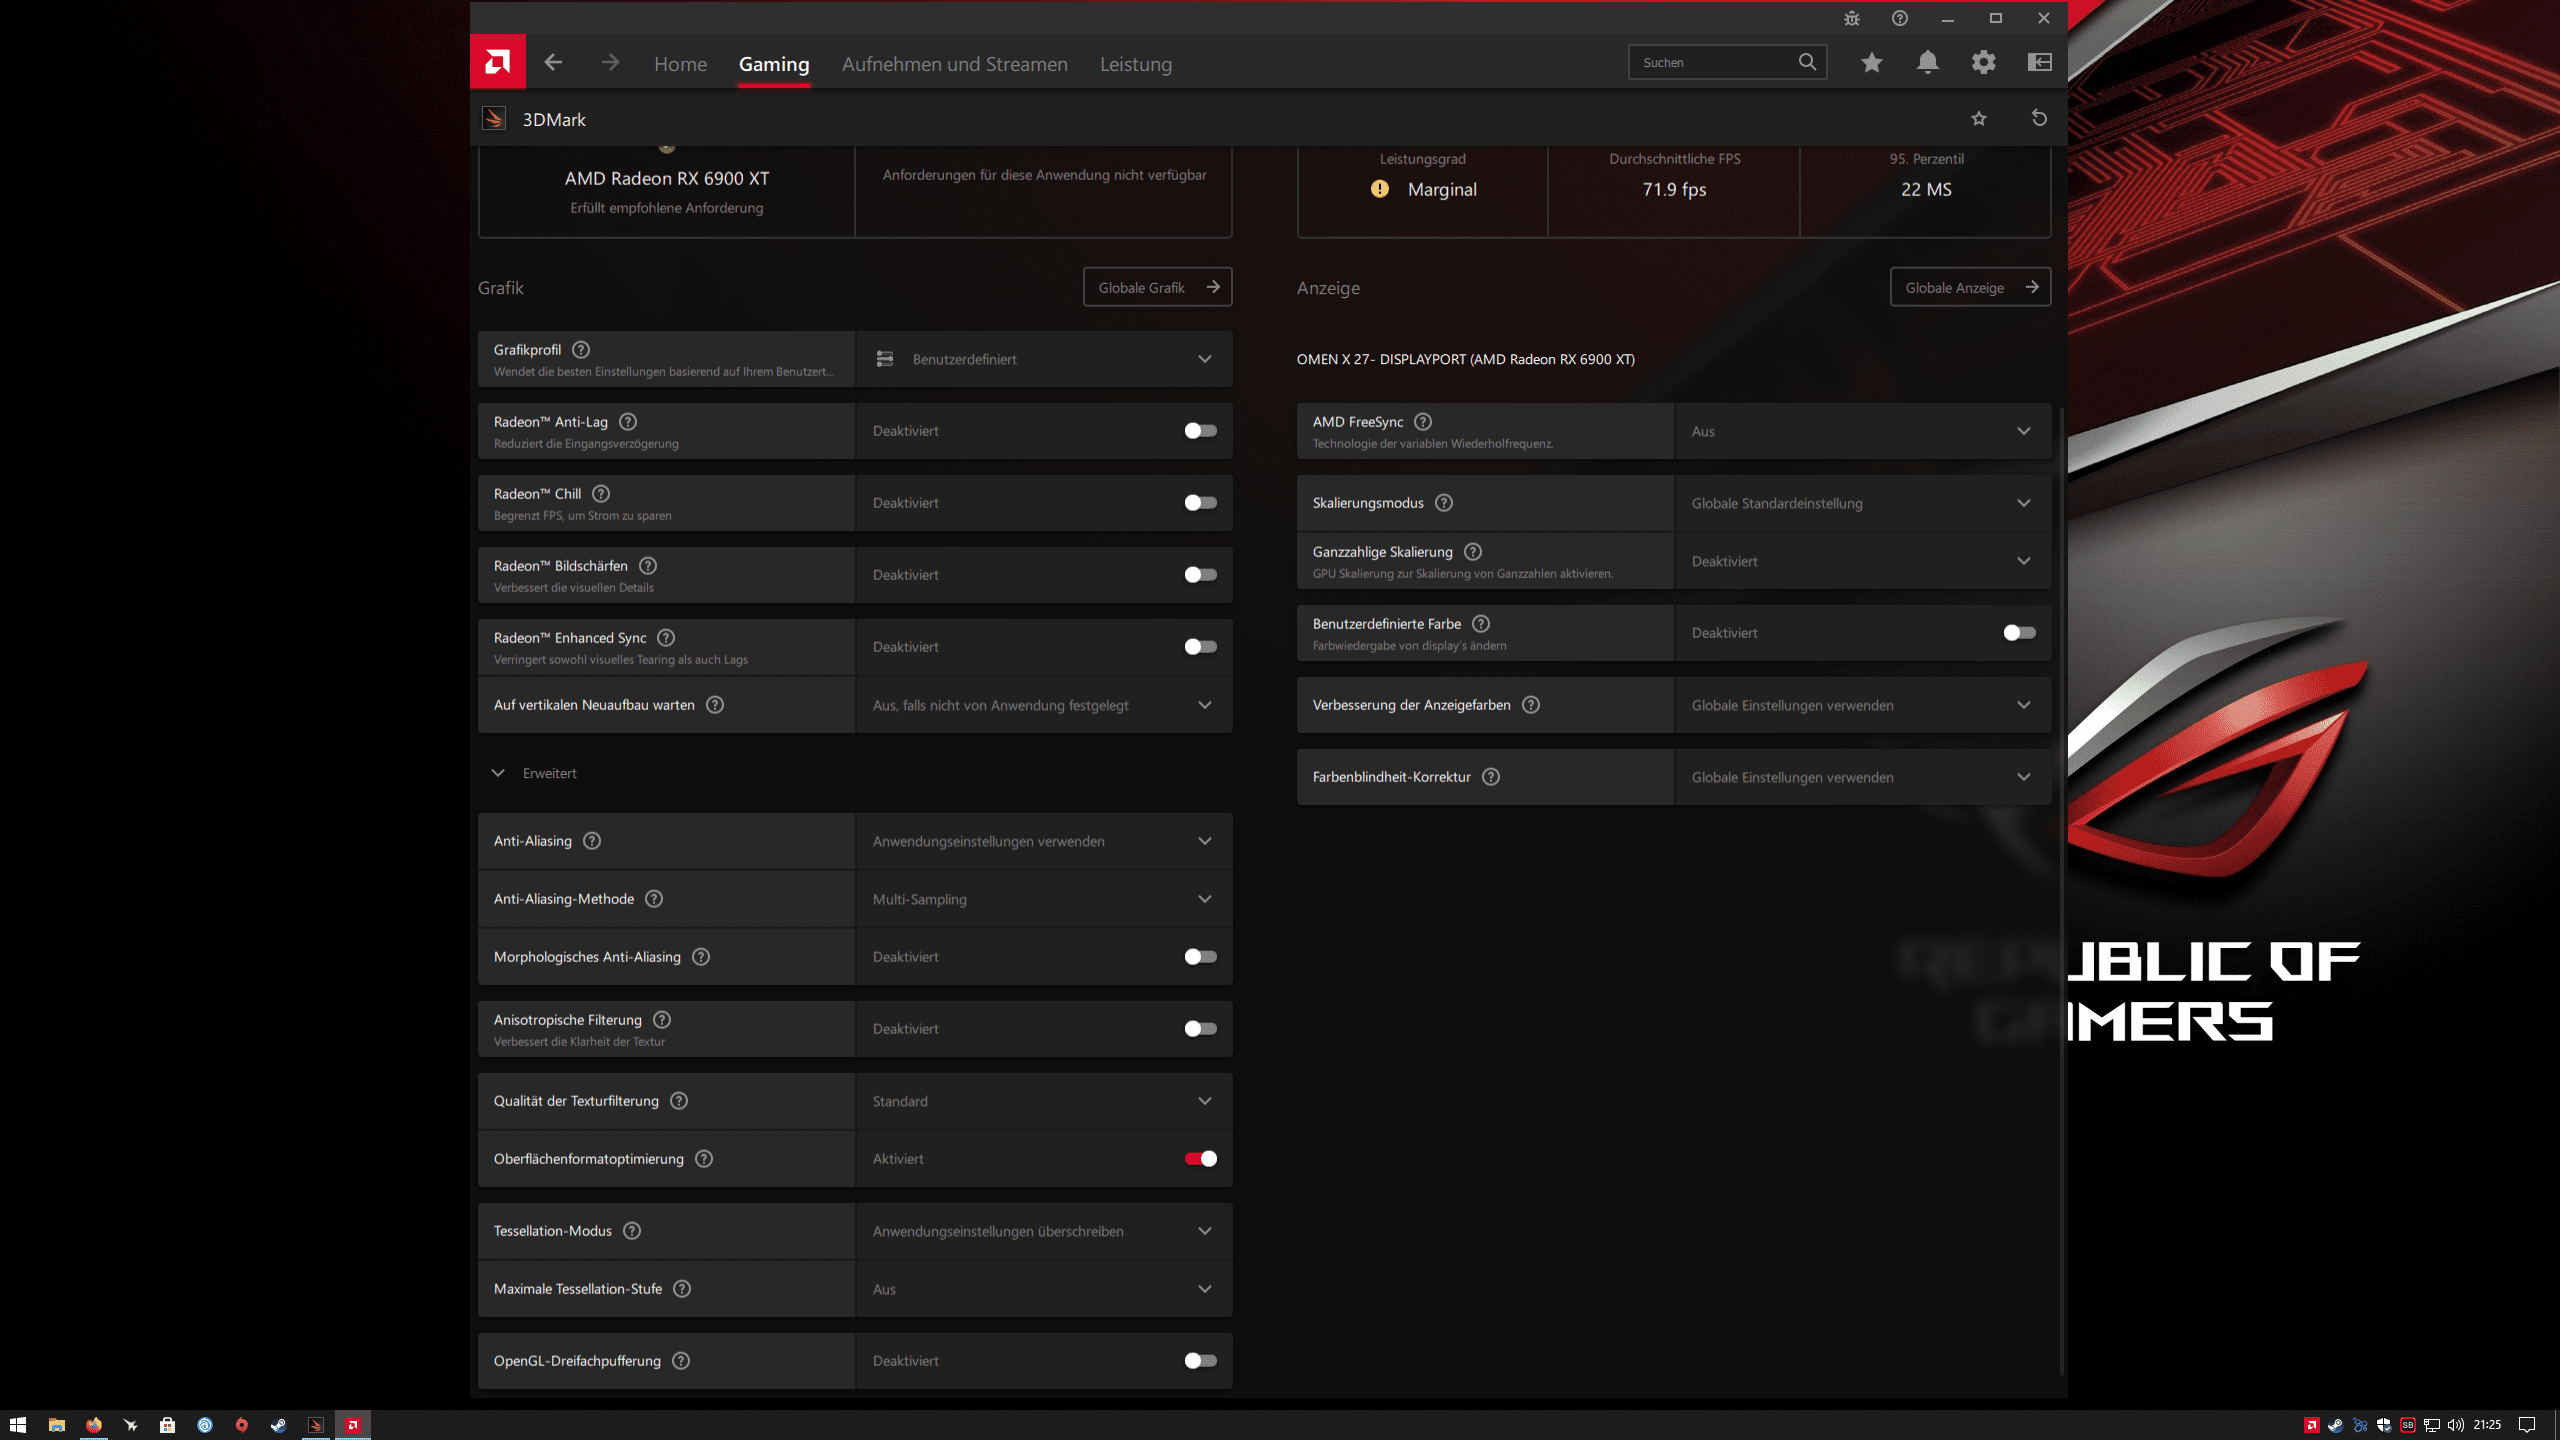Open Windows Start menu
This screenshot has height=1440, width=2560.
point(18,1425)
